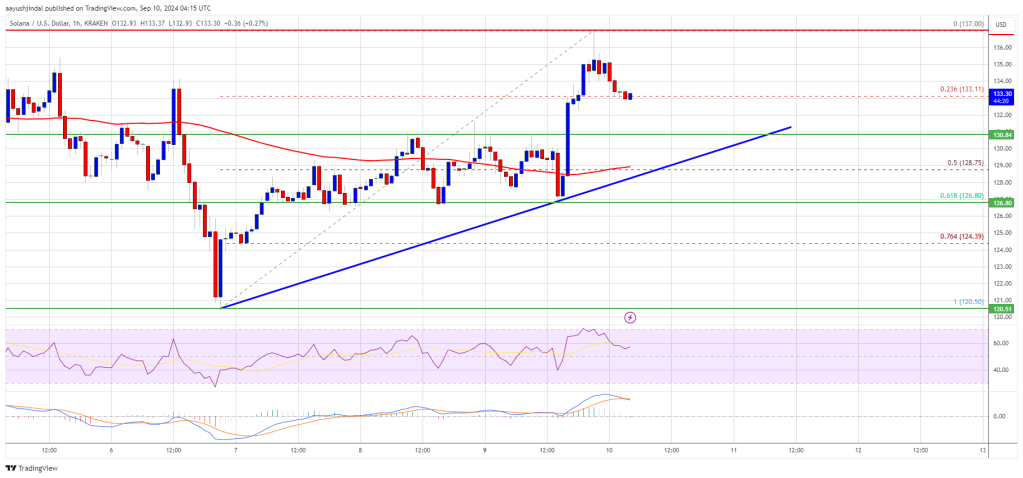
Task: Select the green 130.84 price level tag
Action: pyautogui.click(x=1001, y=134)
